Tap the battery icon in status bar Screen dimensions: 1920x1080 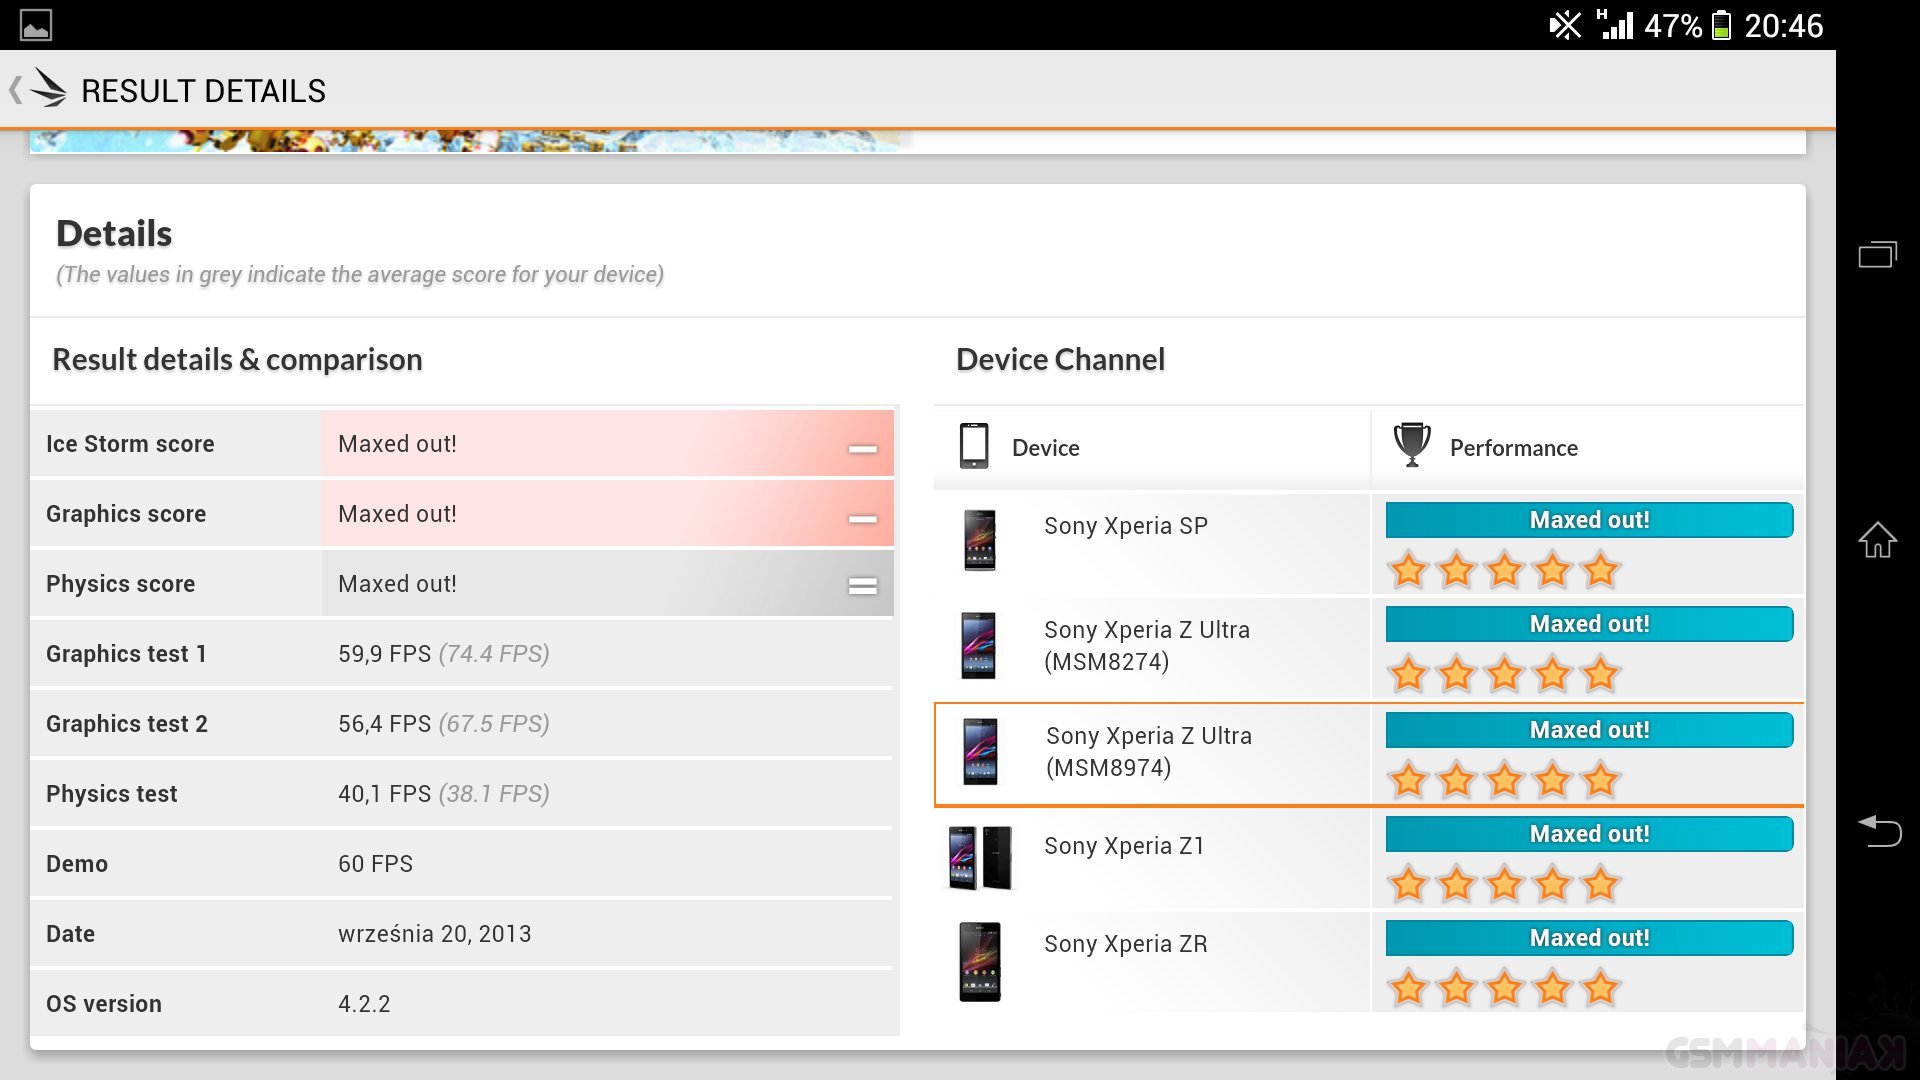coord(1721,25)
